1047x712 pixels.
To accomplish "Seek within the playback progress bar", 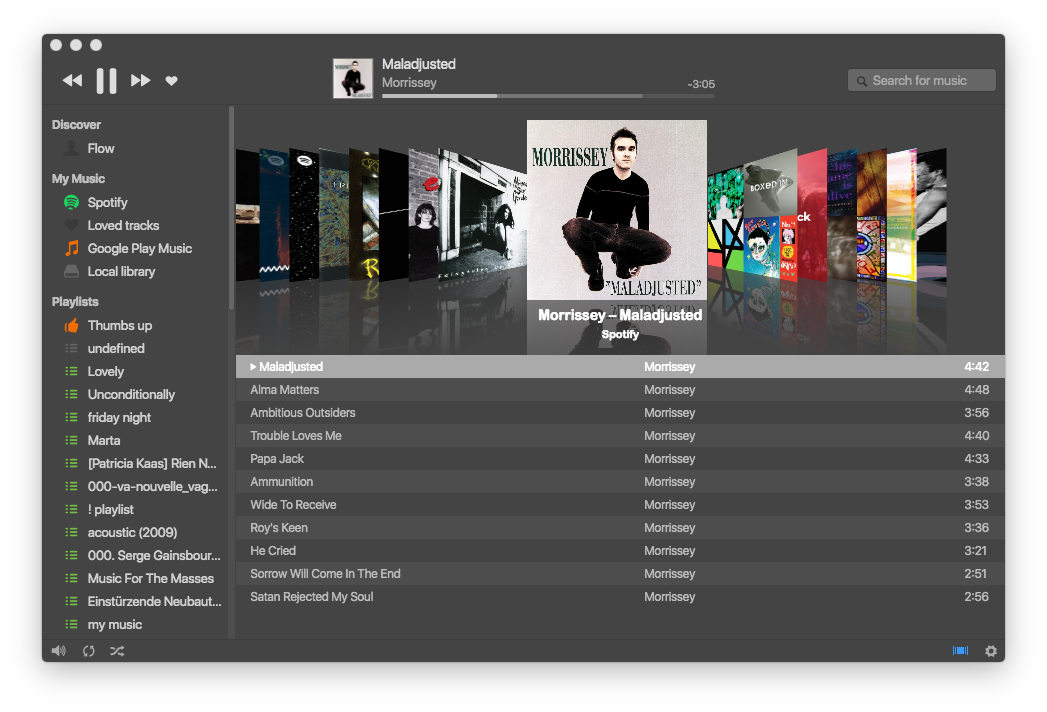I will pyautogui.click(x=548, y=96).
